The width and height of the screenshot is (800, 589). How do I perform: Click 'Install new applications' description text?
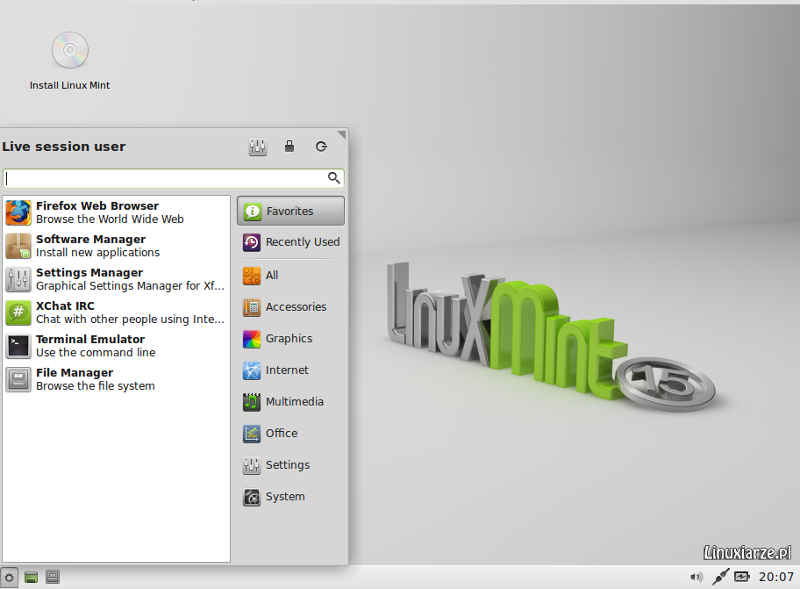click(98, 253)
